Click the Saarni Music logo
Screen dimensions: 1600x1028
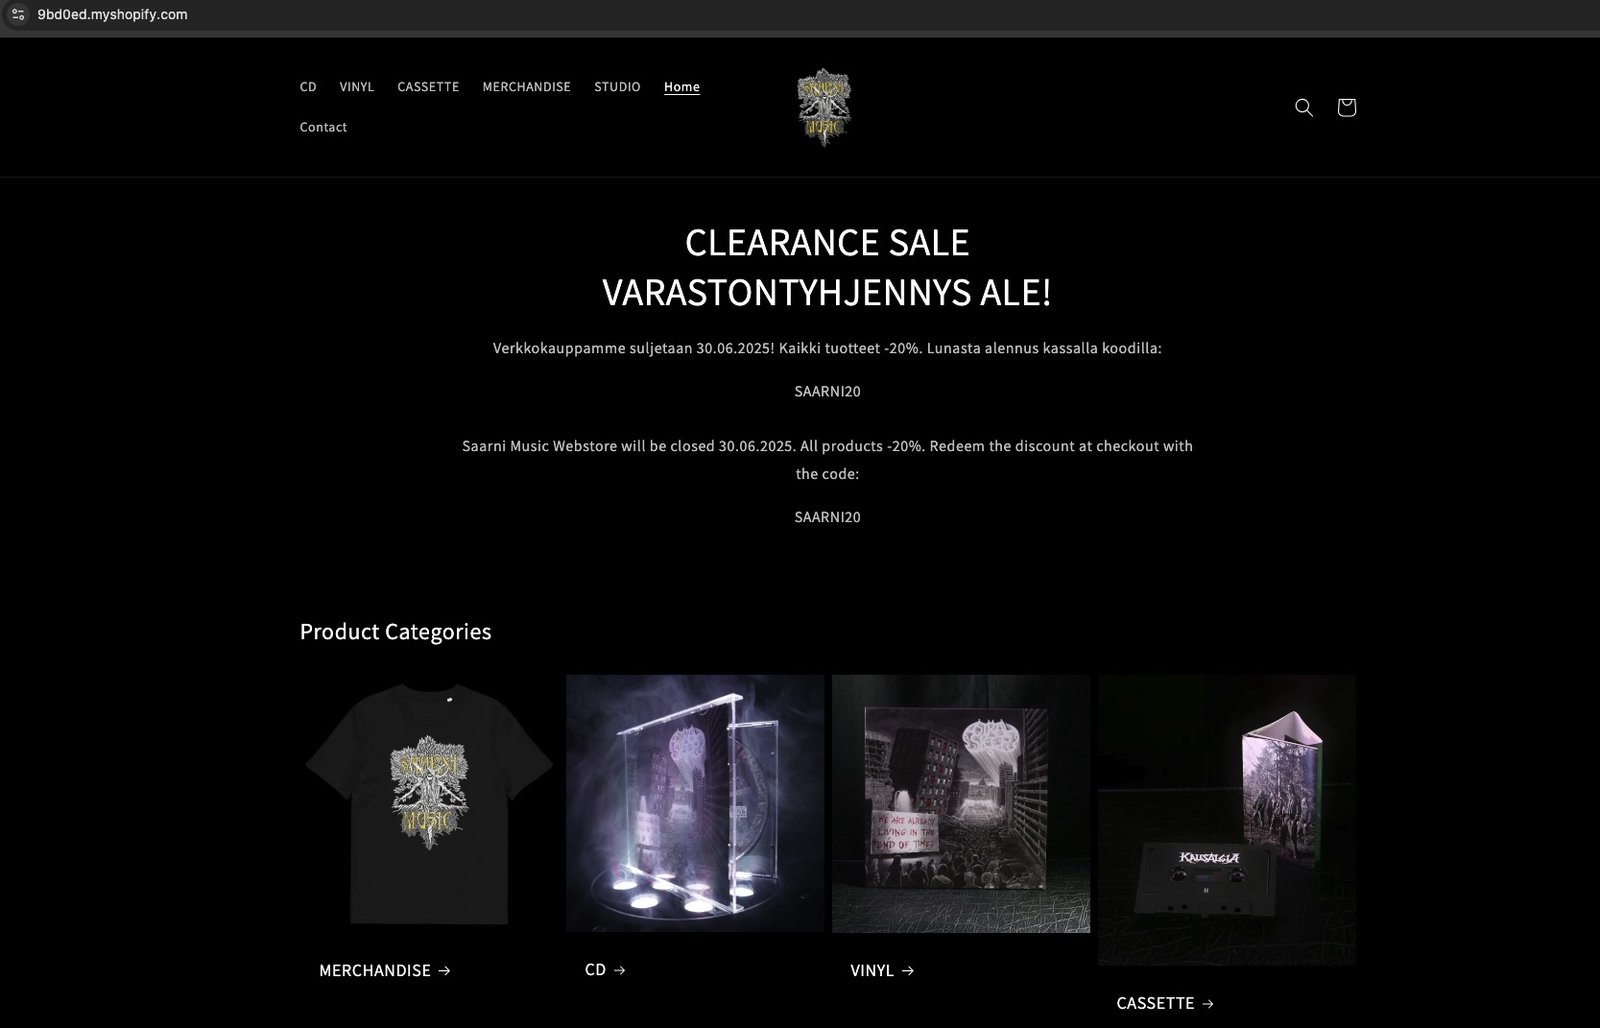point(824,107)
